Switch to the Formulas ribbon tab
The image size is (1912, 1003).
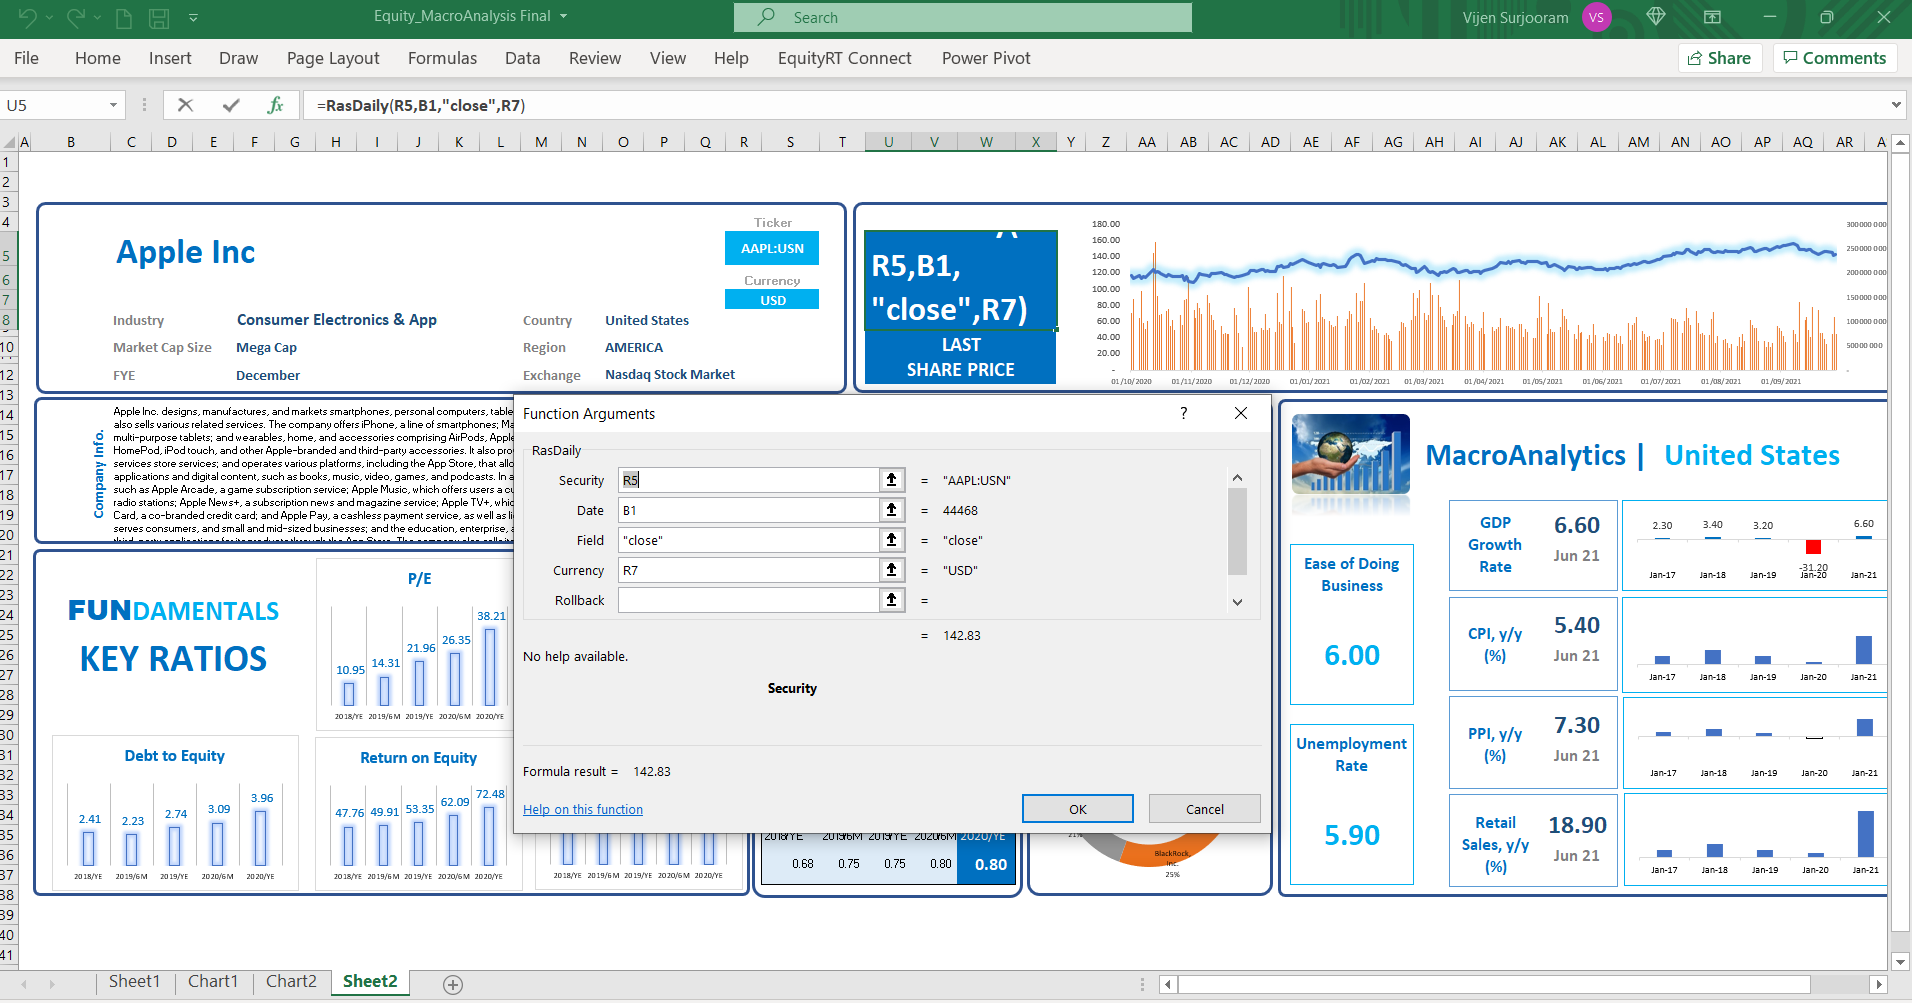coord(442,58)
